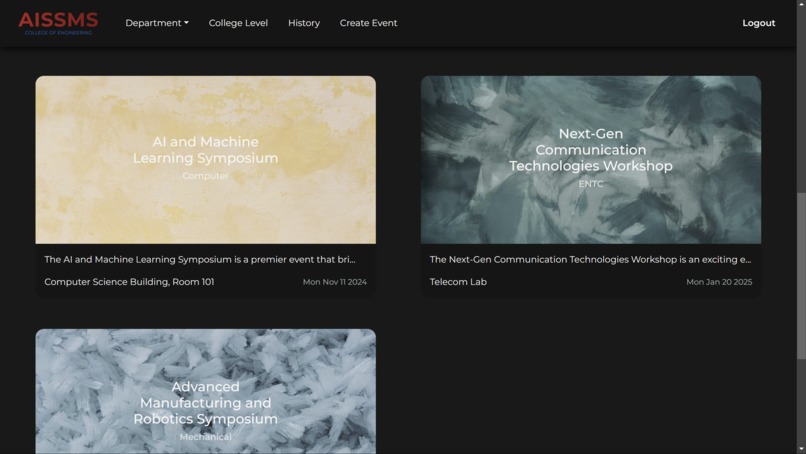This screenshot has width=806, height=454.
Task: Open the Create Event page
Action: [368, 23]
